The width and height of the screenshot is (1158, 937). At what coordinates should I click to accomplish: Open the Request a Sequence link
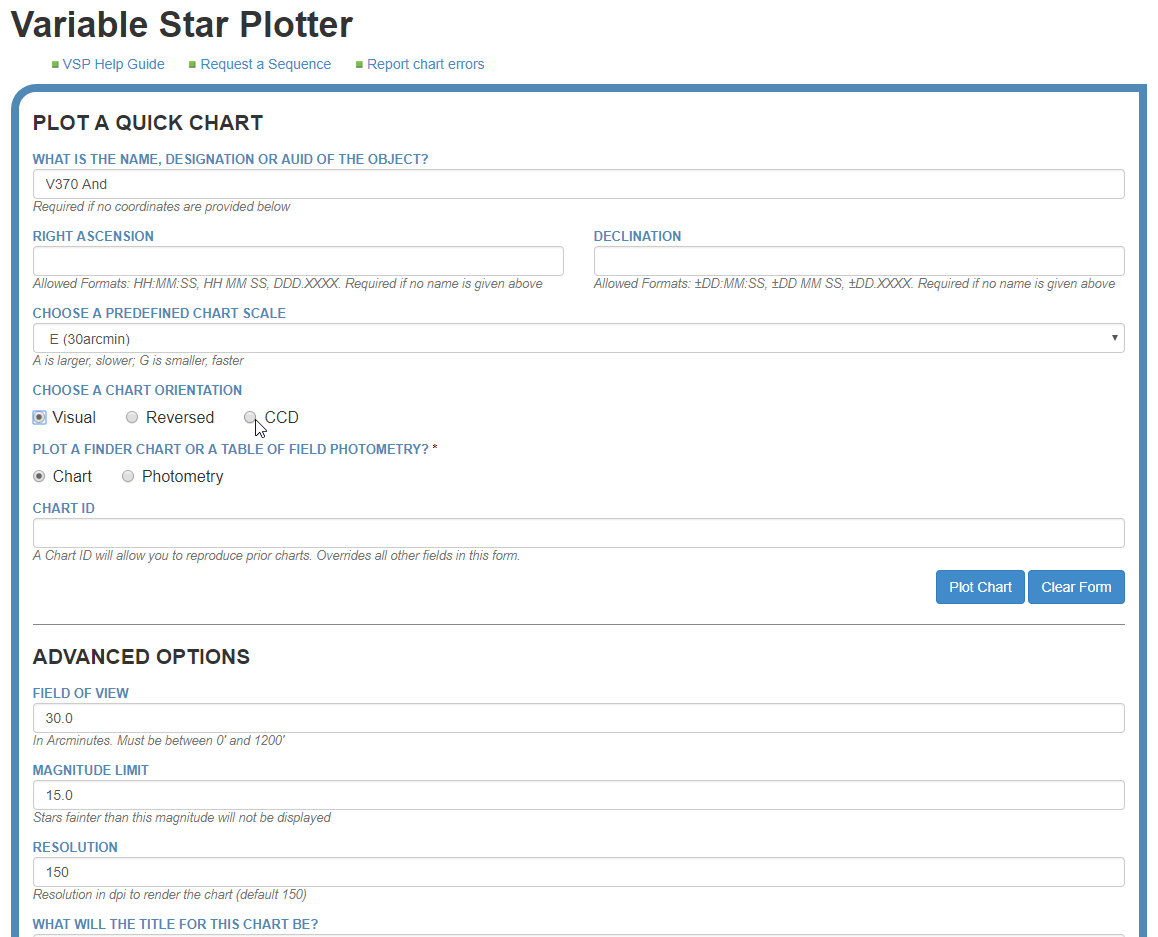pyautogui.click(x=265, y=64)
